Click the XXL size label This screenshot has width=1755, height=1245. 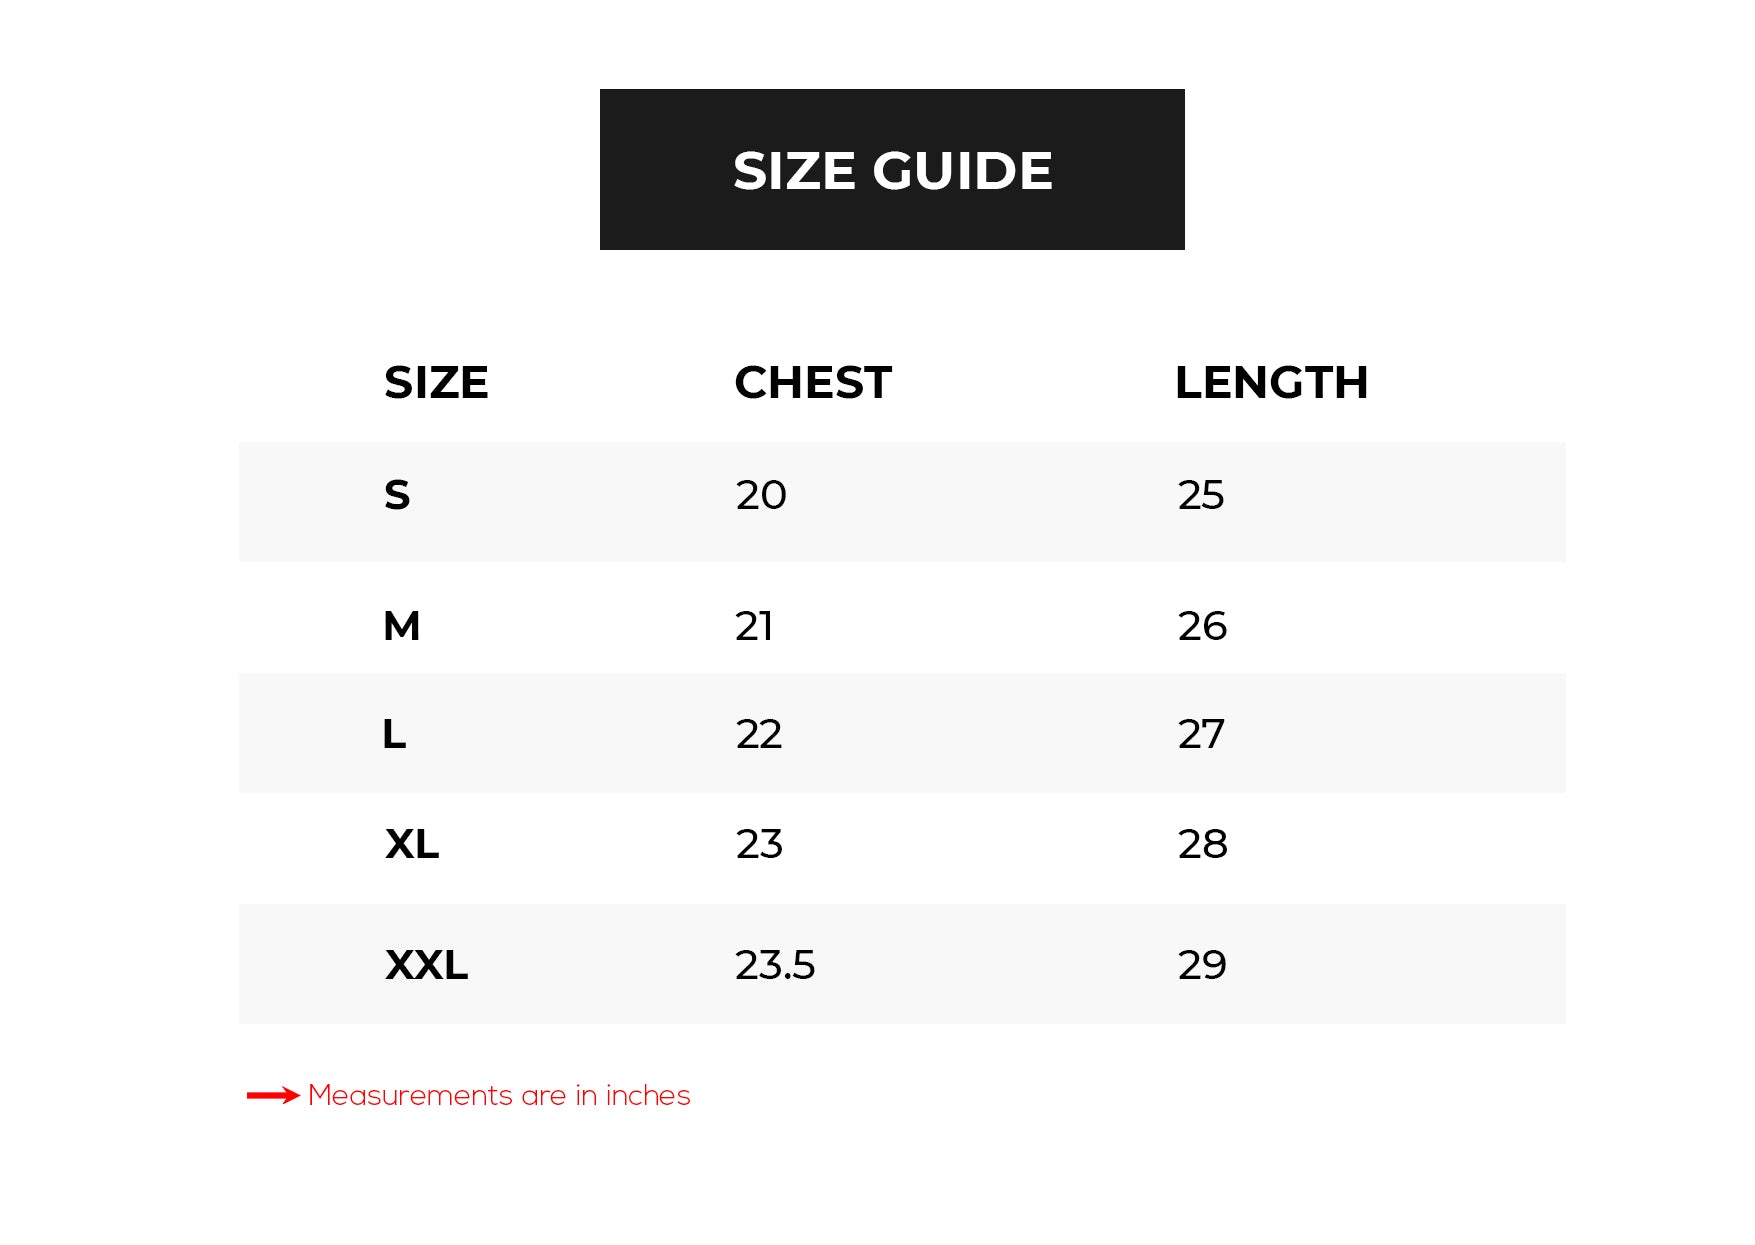coord(426,965)
